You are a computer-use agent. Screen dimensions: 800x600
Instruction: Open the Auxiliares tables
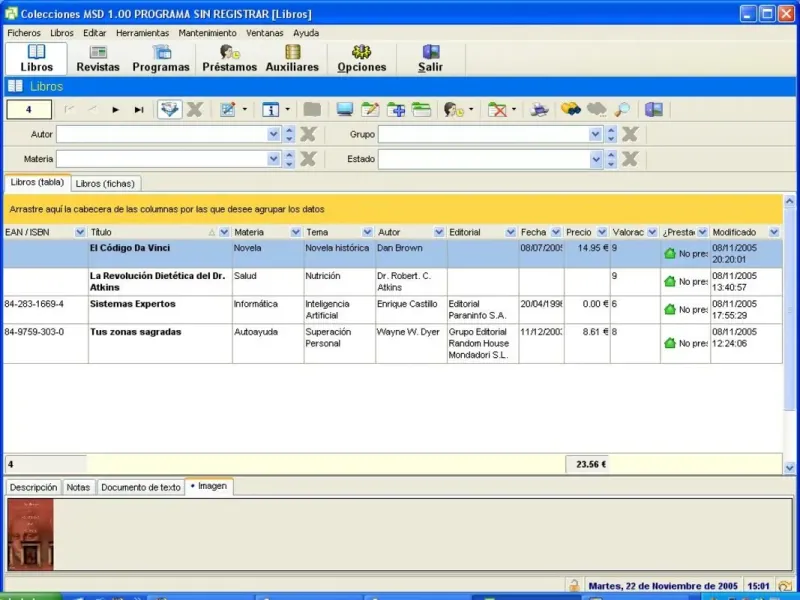tap(292, 58)
